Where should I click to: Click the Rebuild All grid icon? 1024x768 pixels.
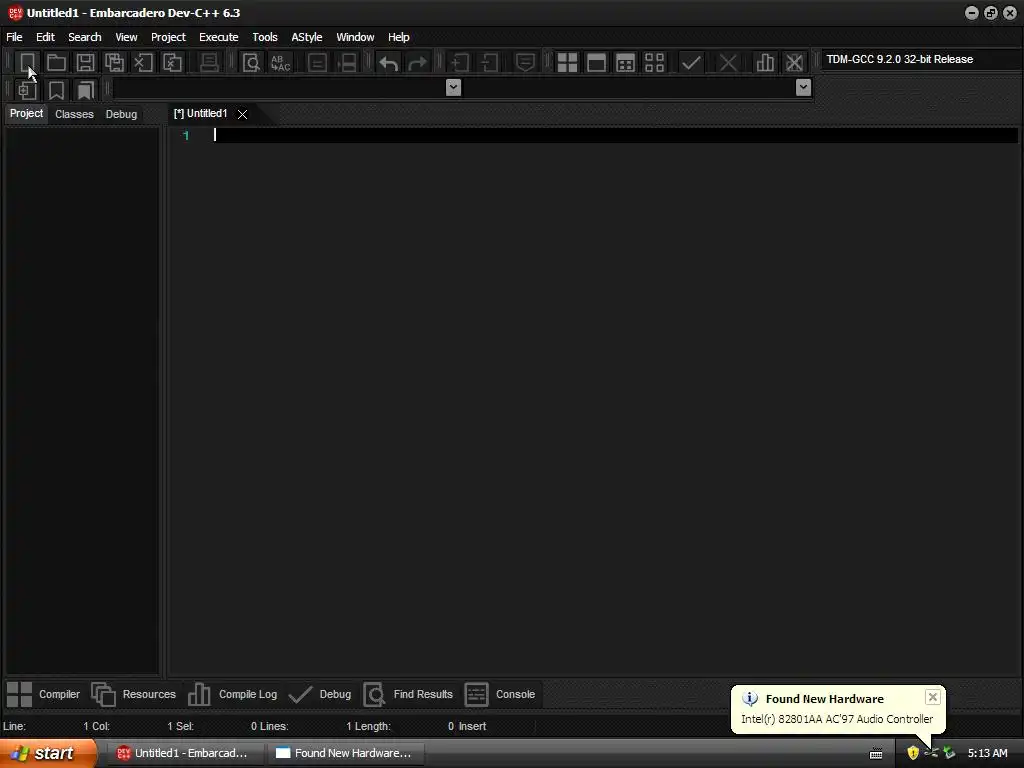[654, 63]
